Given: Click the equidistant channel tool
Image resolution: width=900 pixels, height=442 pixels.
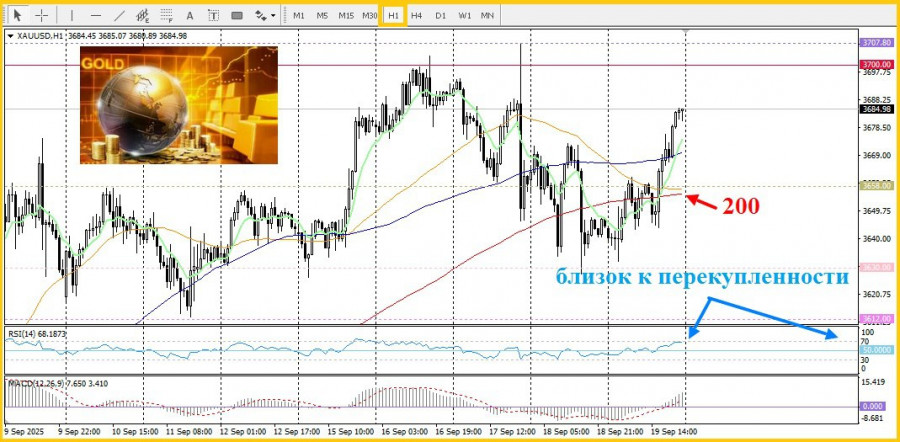Looking at the screenshot, I should [x=143, y=15].
